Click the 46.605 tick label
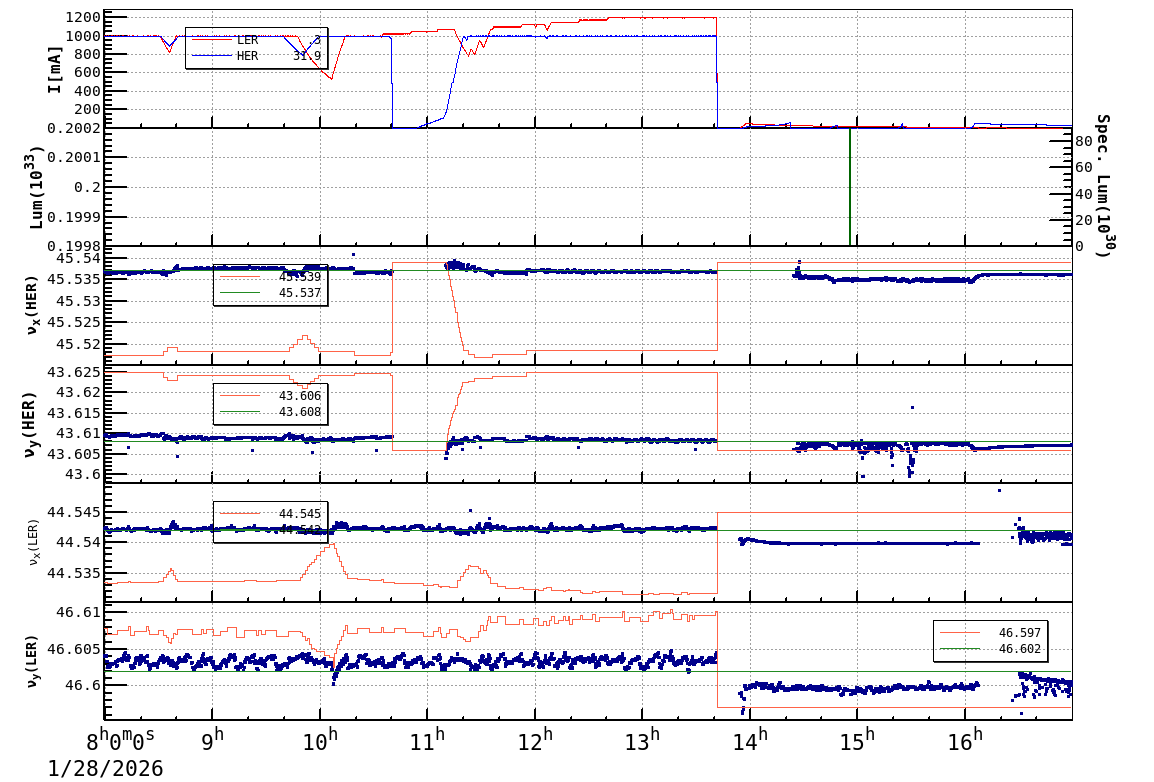This screenshot has height=782, width=1154. (x=74, y=650)
